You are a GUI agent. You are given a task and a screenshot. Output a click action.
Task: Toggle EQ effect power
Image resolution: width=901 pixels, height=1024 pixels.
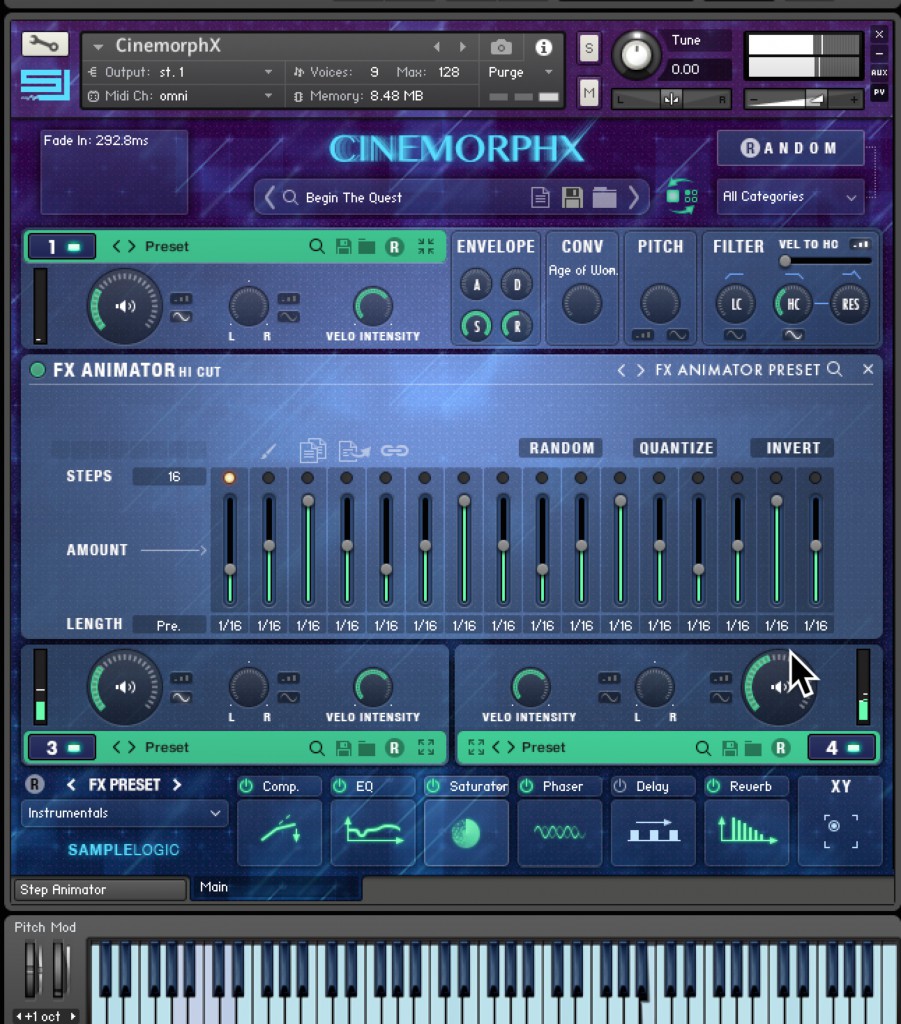click(340, 786)
